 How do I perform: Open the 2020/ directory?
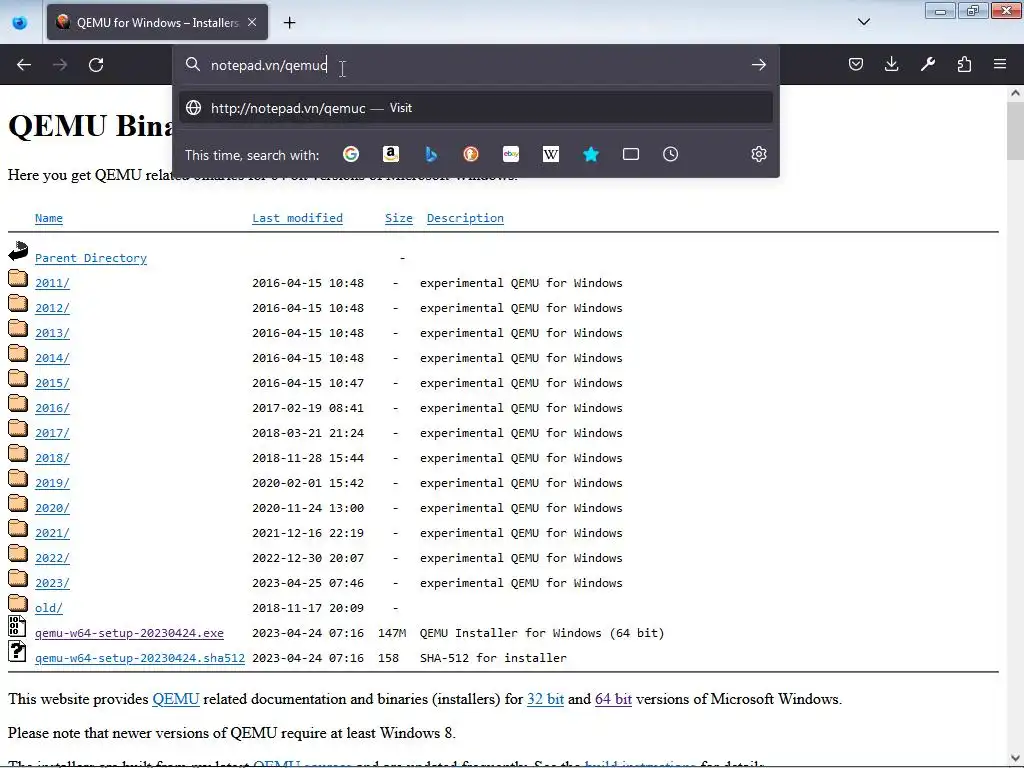click(52, 508)
